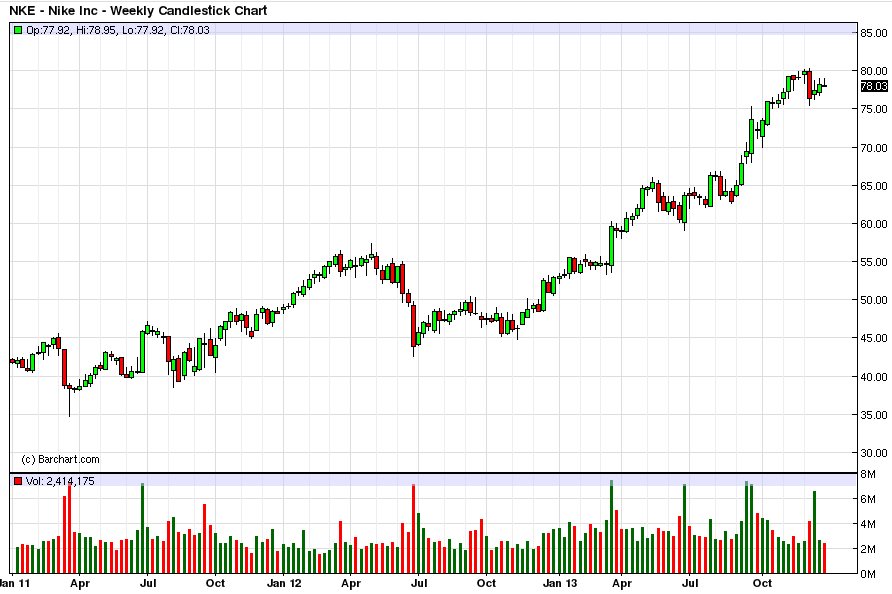This screenshot has height=594, width=892.
Task: Click the 65.00 price axis label
Action: (x=874, y=186)
